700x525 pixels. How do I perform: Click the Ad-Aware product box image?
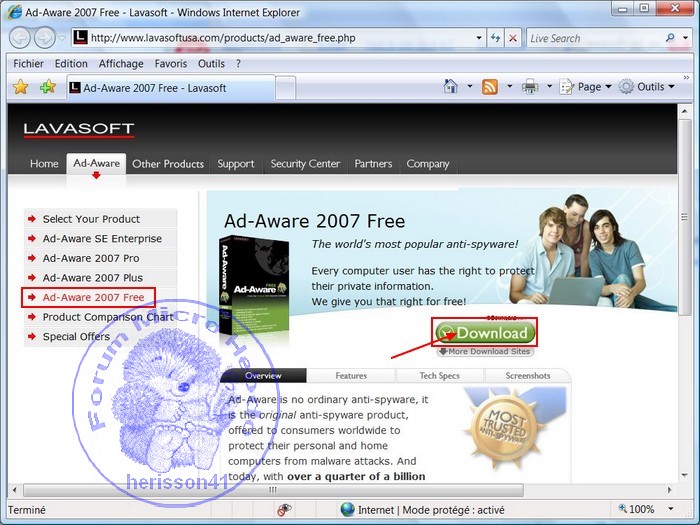click(x=254, y=286)
